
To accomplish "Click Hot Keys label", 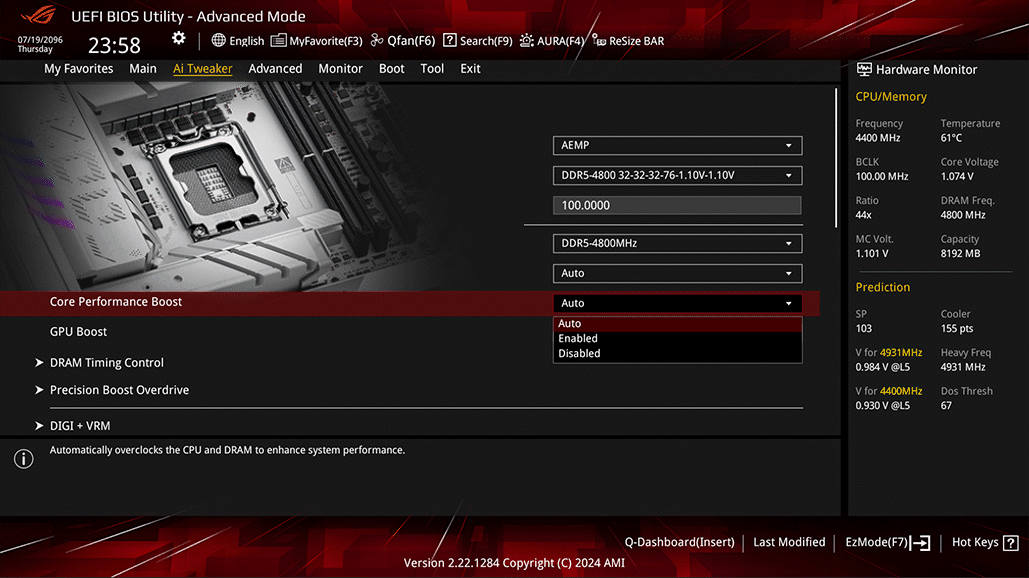I will [975, 543].
